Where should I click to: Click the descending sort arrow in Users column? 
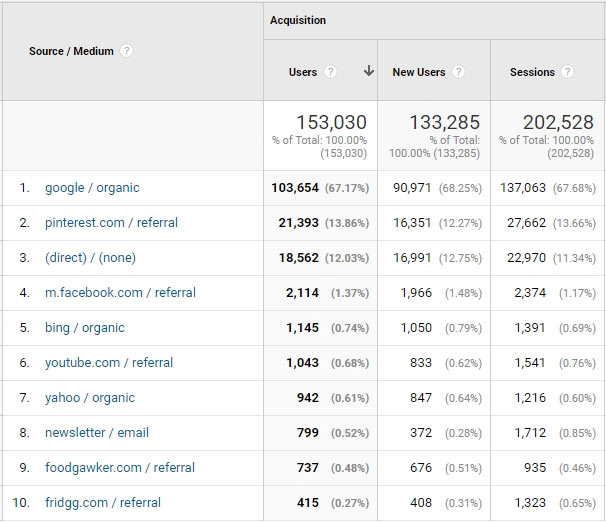[369, 71]
